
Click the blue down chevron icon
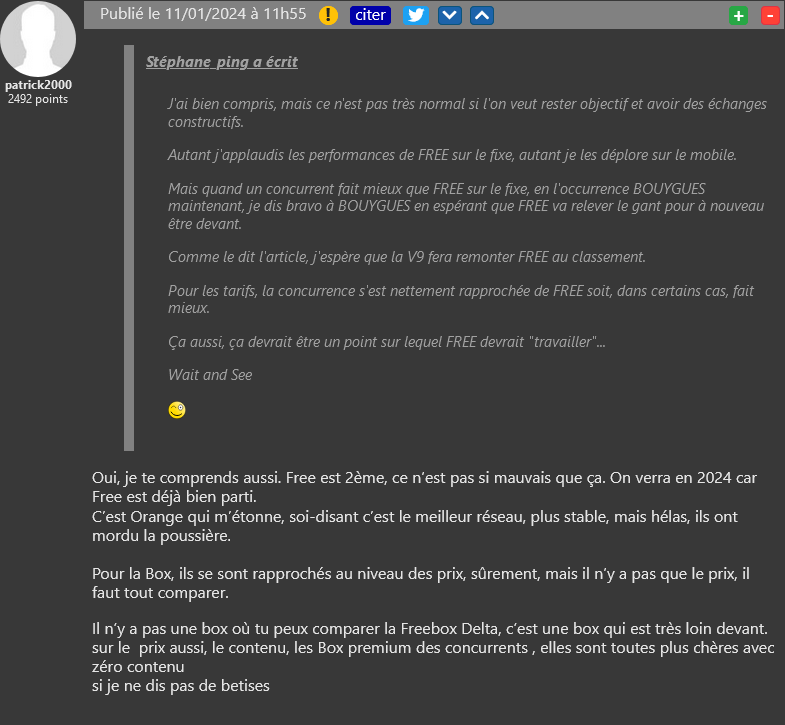click(450, 15)
